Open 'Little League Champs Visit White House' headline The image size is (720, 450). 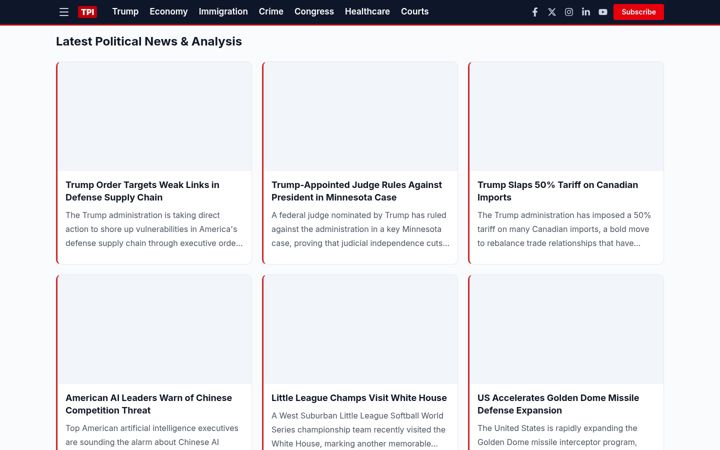359,398
